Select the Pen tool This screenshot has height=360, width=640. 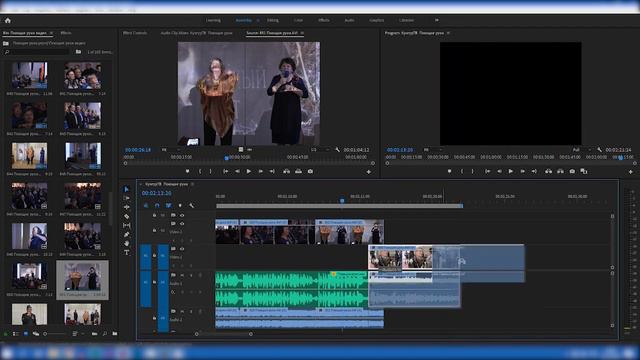[127, 234]
